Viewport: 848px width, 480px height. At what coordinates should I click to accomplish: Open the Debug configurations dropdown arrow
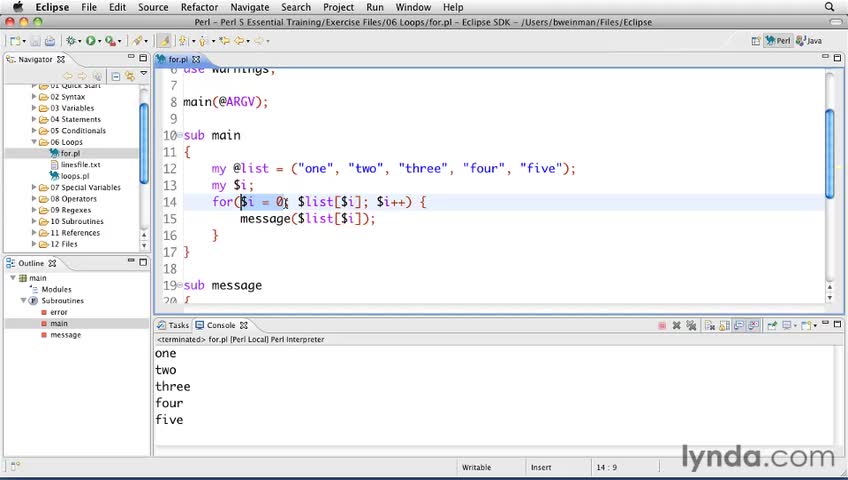coord(80,41)
